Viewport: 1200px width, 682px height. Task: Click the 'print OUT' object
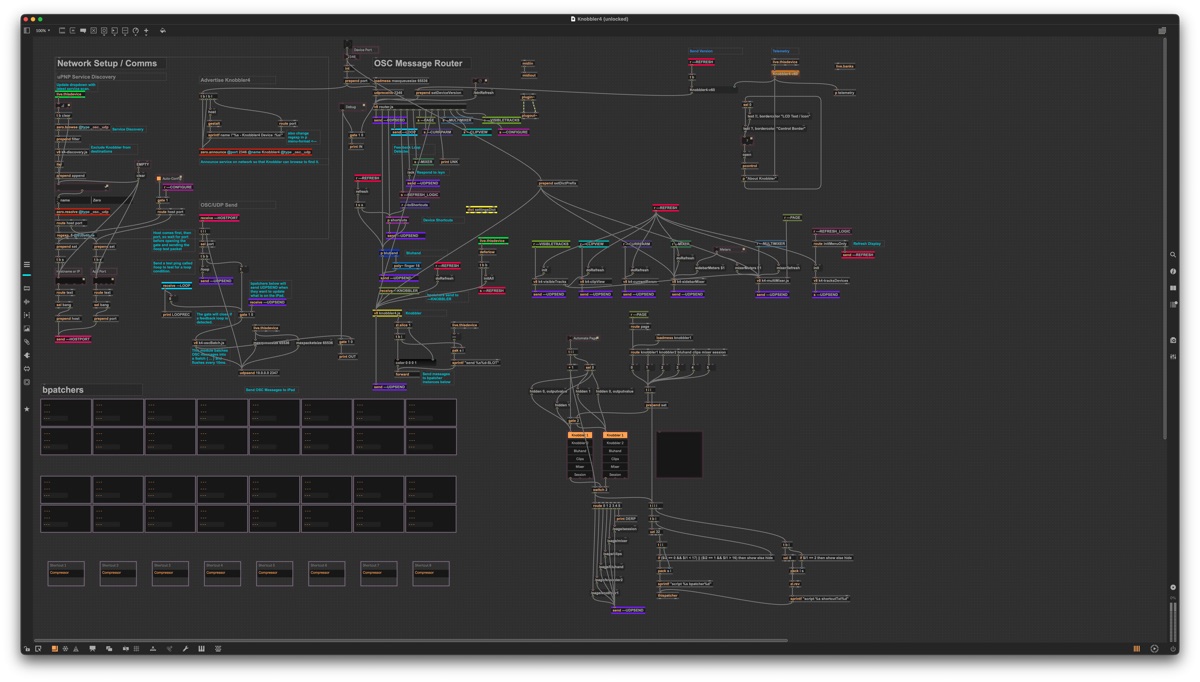(348, 356)
